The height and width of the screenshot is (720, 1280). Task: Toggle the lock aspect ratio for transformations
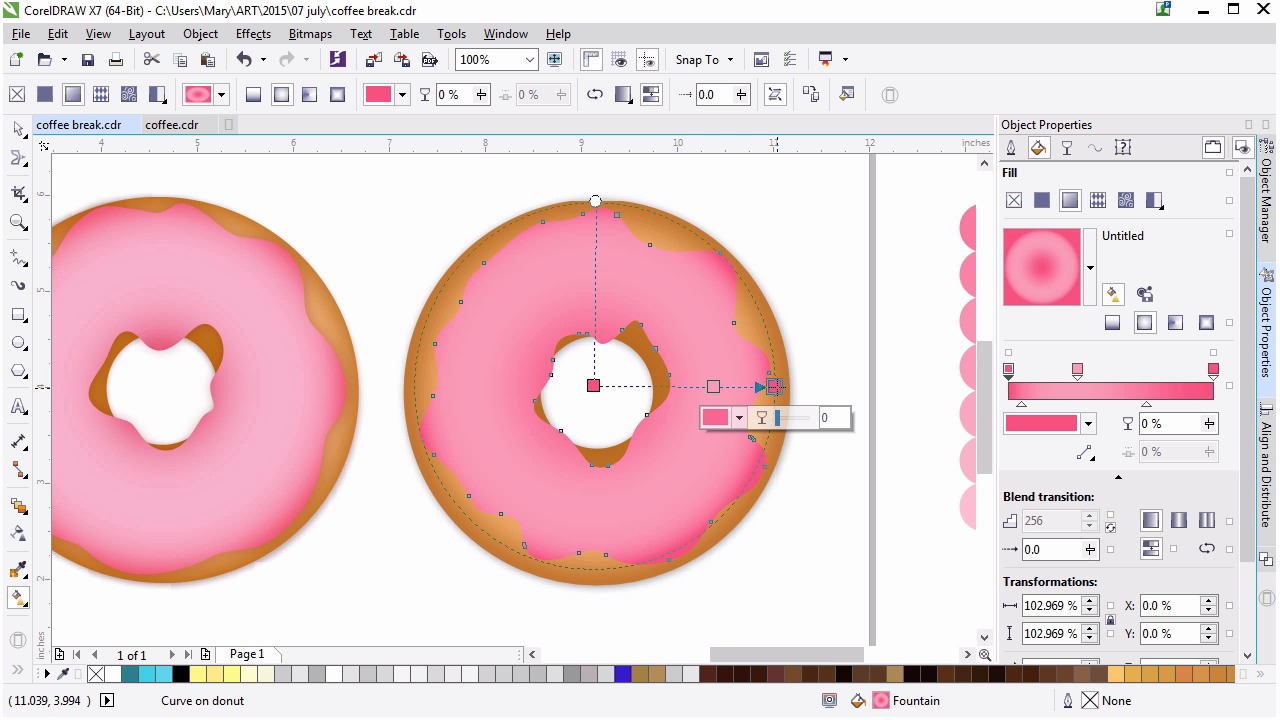1110,620
